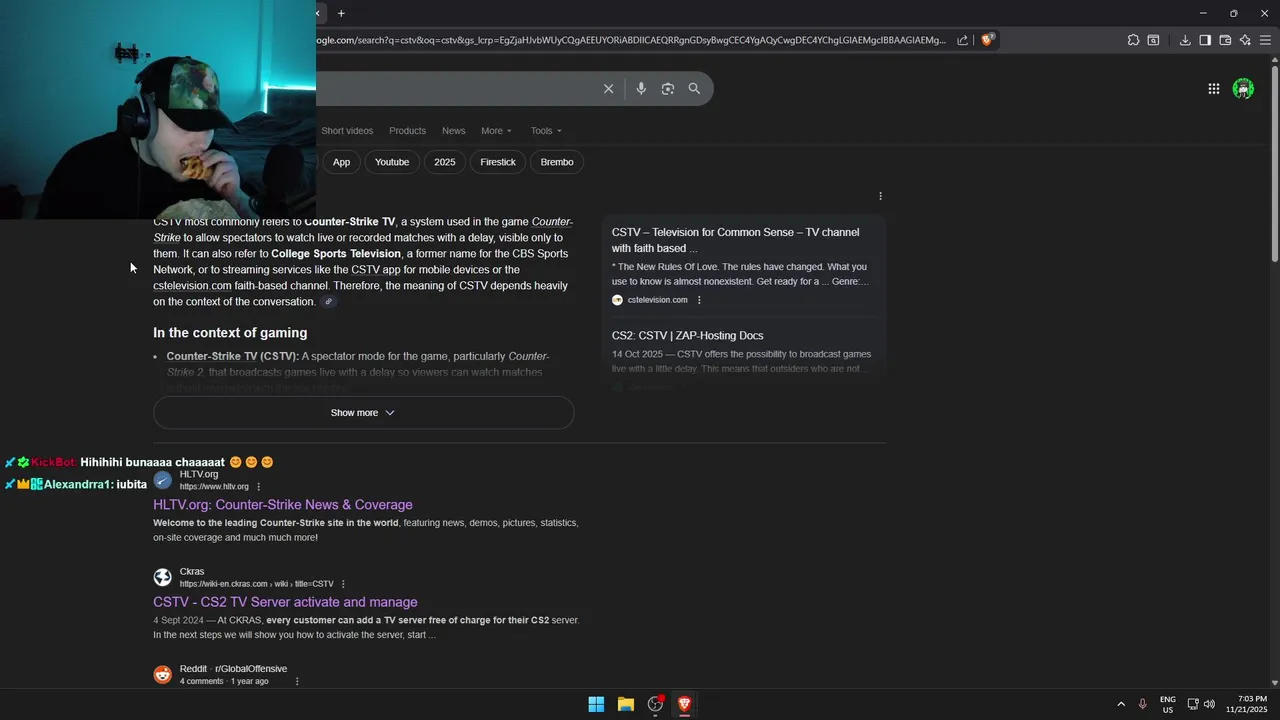Image resolution: width=1280 pixels, height=720 pixels.
Task: Open clock and date 7:03 PM
Action: coord(1247,704)
